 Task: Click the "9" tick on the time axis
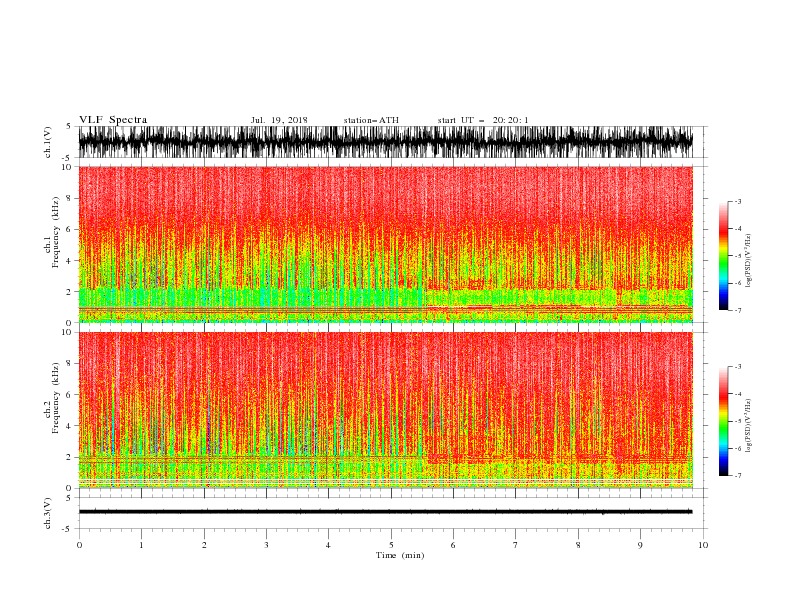point(640,545)
